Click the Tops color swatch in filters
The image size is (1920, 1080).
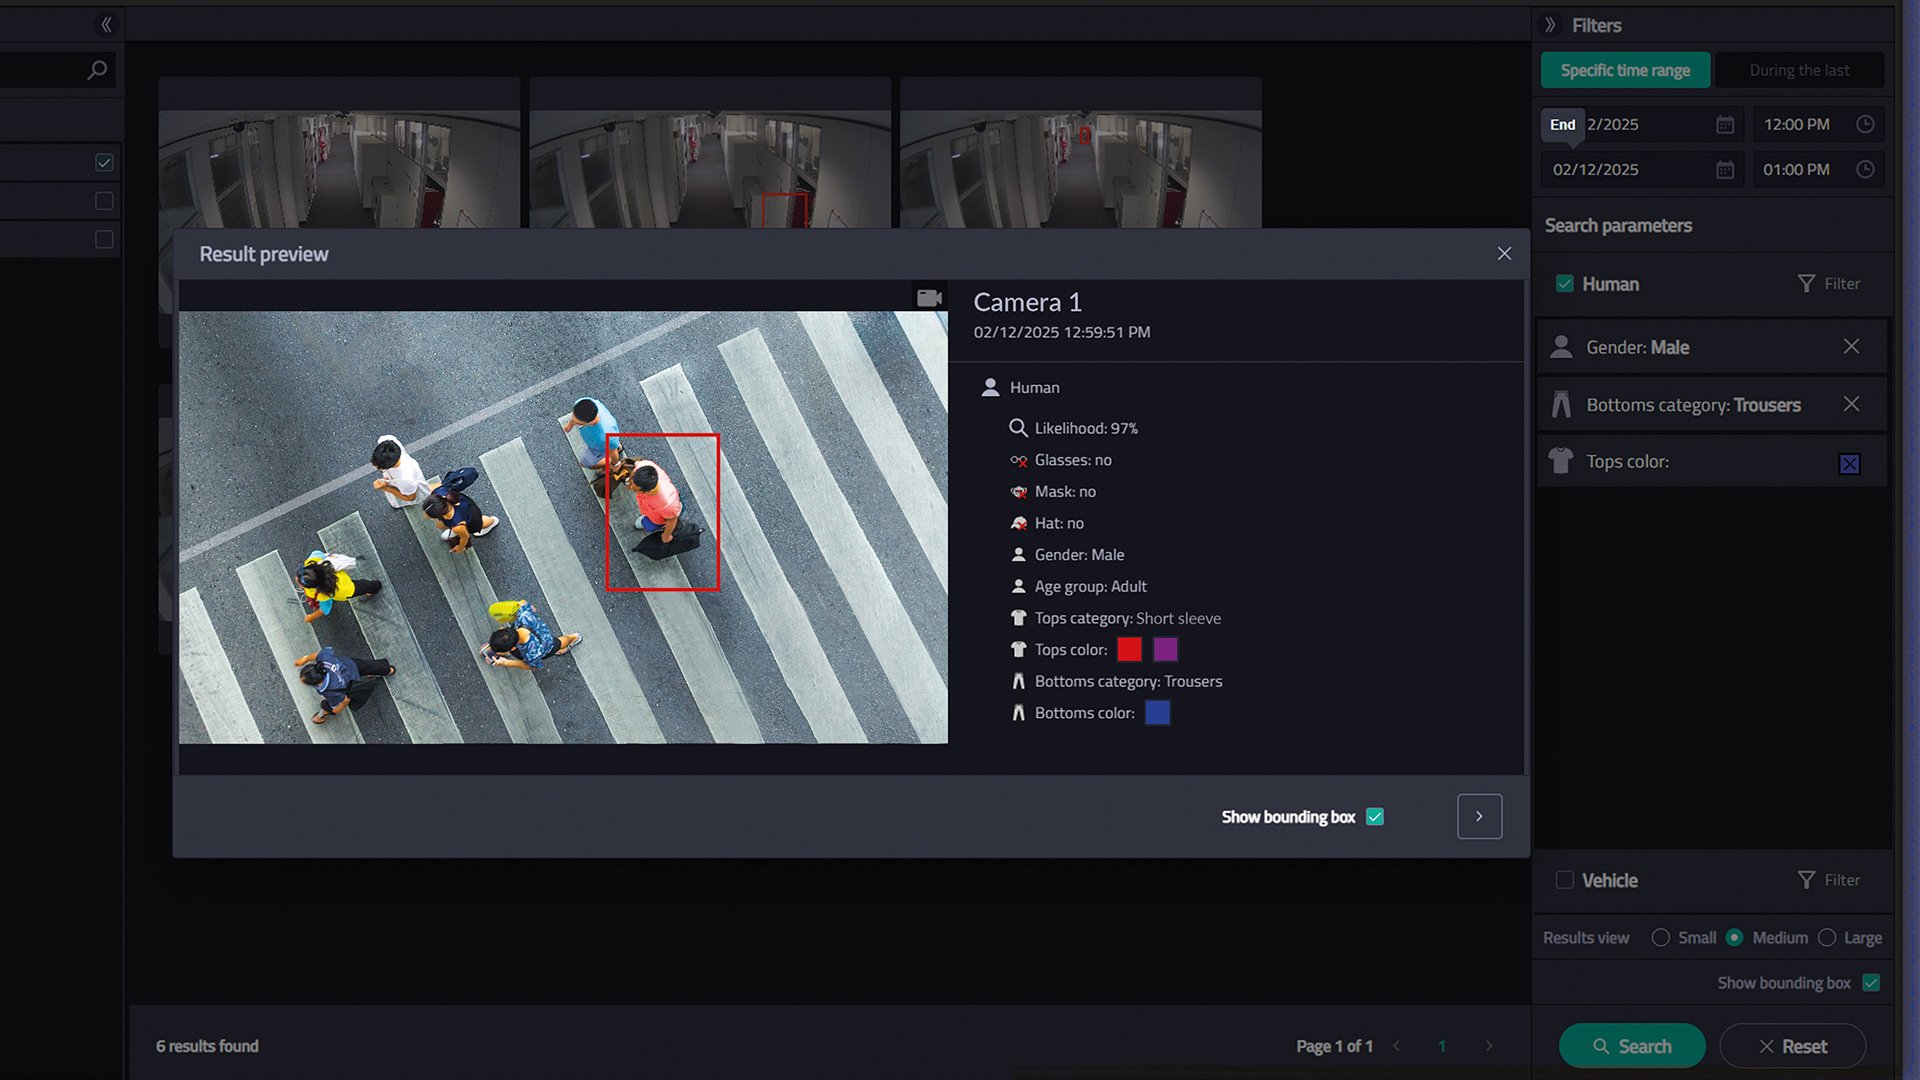coord(1849,464)
